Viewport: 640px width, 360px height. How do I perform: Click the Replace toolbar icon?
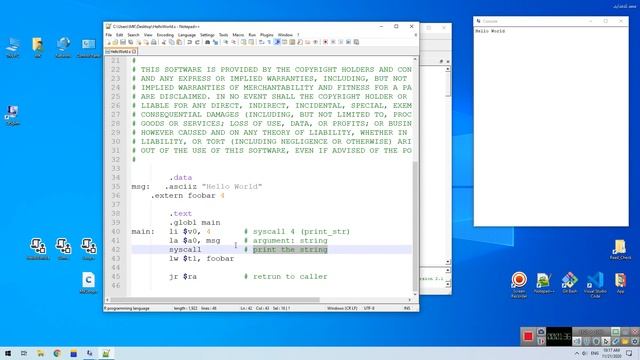pos(215,42)
